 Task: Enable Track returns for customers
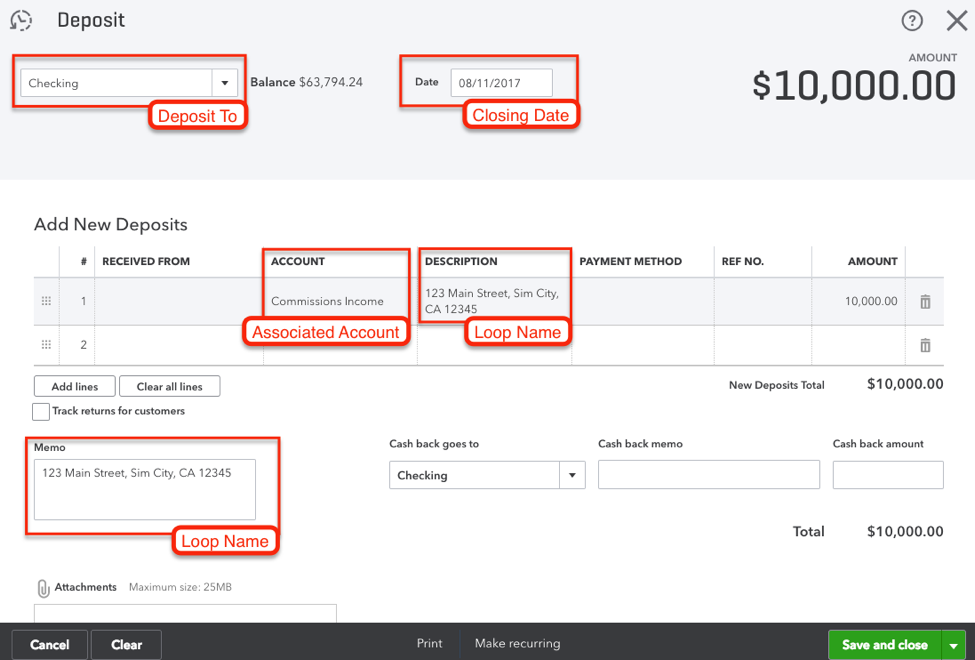40,411
